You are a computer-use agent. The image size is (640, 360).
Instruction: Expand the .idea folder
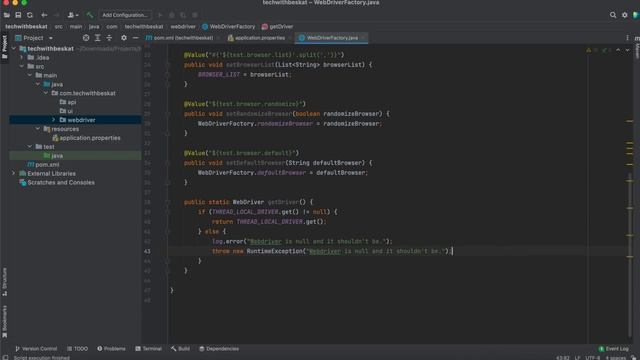[x=22, y=58]
